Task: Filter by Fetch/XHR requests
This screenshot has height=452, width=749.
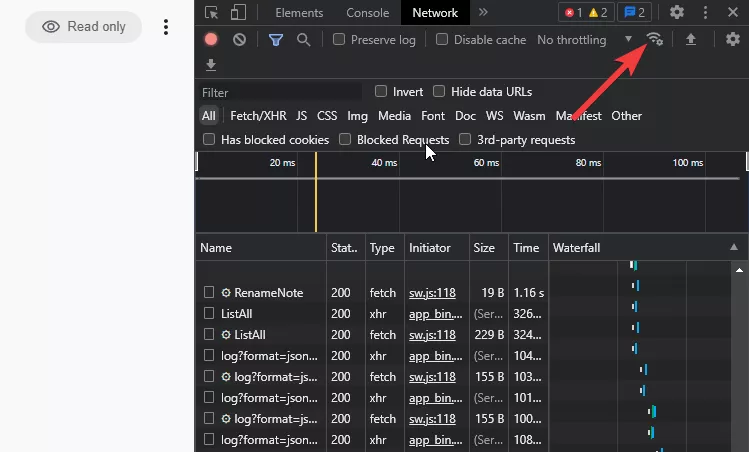Action: [x=258, y=116]
